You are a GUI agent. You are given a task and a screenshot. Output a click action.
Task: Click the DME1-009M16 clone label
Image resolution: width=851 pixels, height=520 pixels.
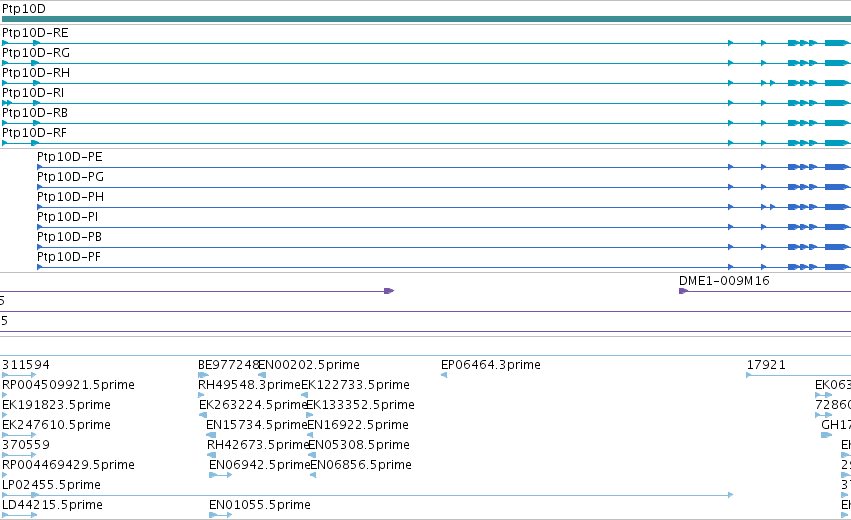tap(724, 281)
